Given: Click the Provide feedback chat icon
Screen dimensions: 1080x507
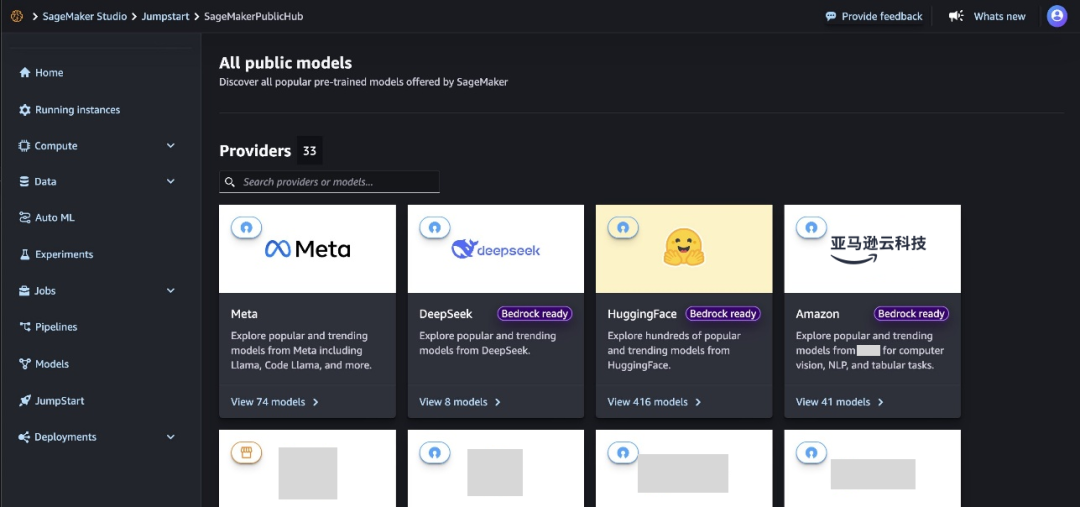Looking at the screenshot, I should [831, 16].
